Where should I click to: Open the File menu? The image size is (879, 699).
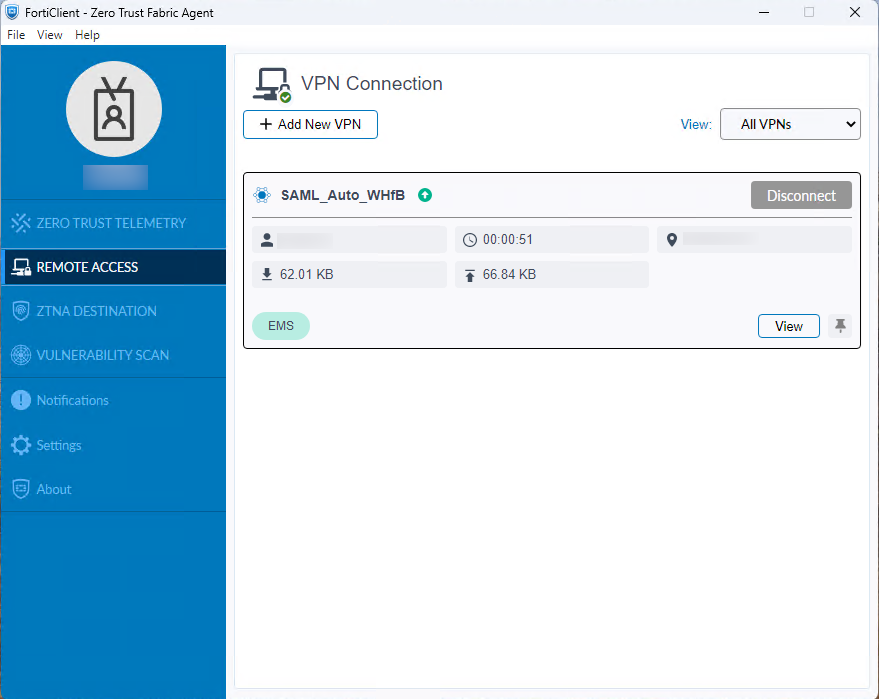click(x=16, y=35)
